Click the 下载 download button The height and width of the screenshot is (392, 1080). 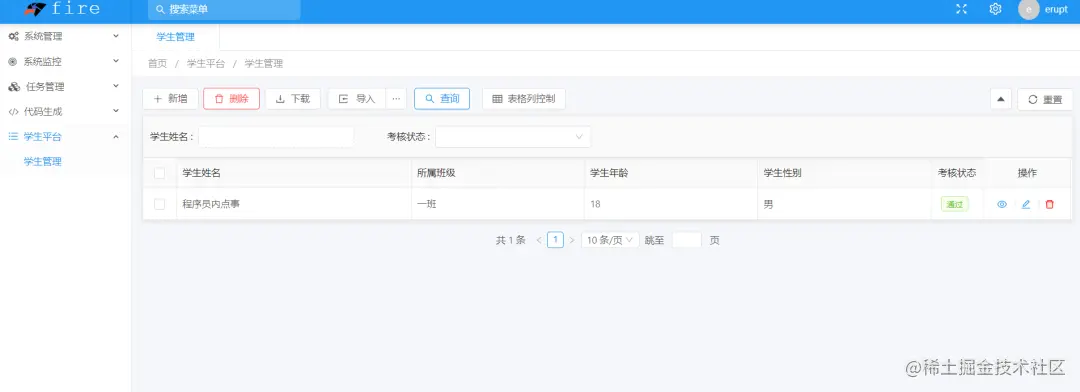tap(293, 99)
